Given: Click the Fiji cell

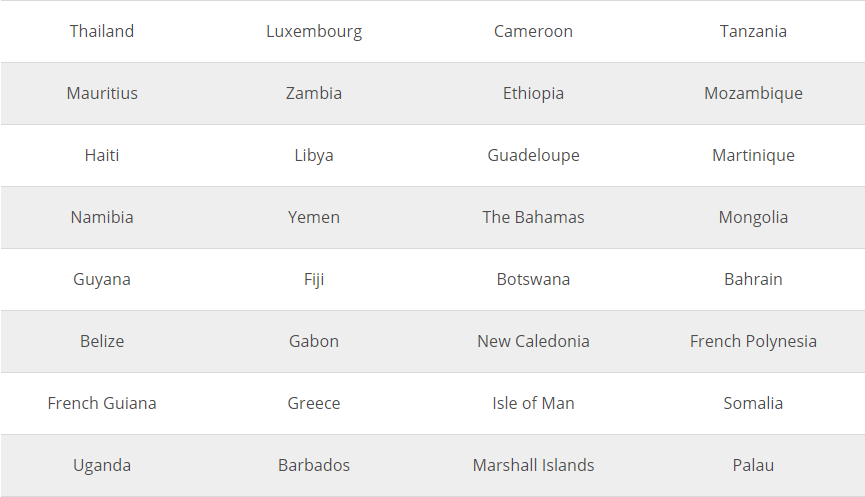Looking at the screenshot, I should click(314, 279).
